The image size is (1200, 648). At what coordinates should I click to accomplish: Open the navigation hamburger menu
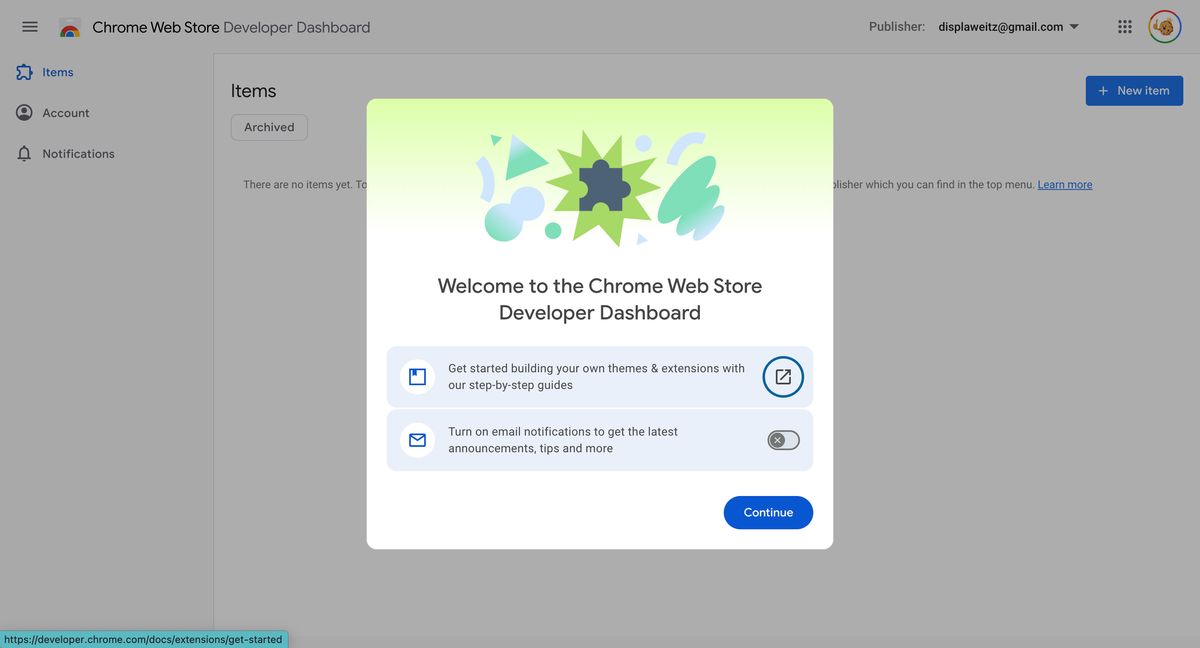[29, 26]
